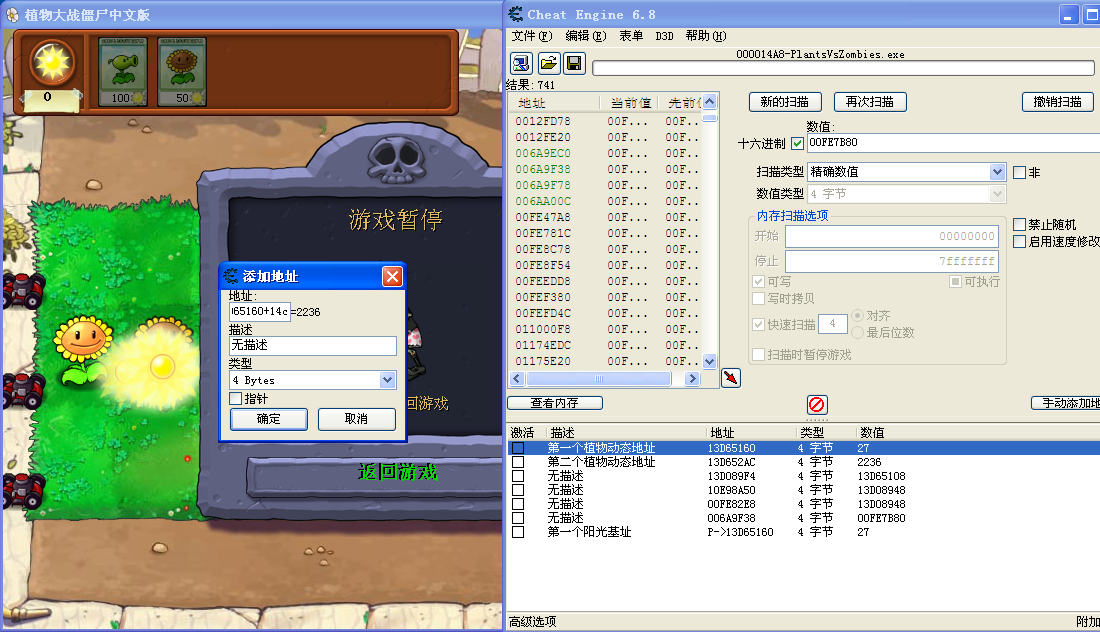Viewport: 1100px width, 632px height.
Task: Click the results horizontal scroll-right arrow
Action: (692, 379)
